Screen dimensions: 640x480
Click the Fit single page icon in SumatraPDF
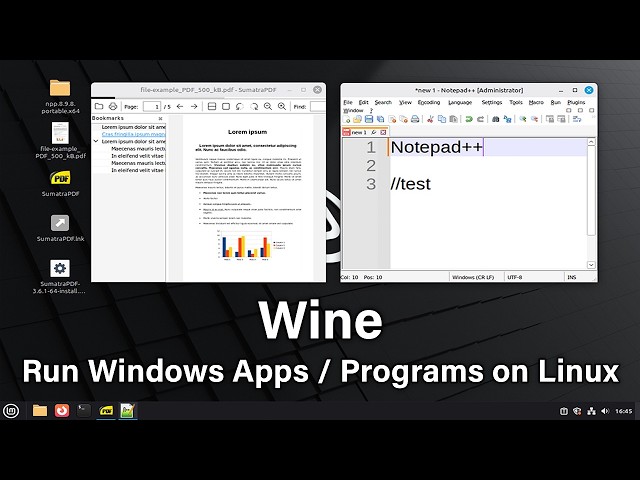pos(226,107)
